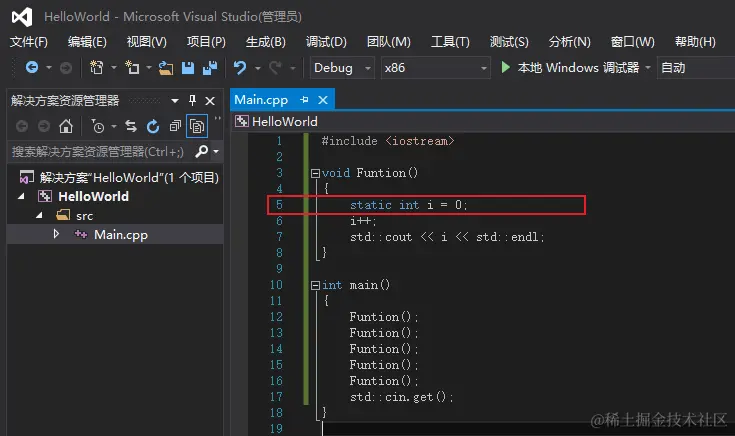The image size is (735, 436).
Task: Click the save all toolbar icon
Action: pyautogui.click(x=210, y=68)
